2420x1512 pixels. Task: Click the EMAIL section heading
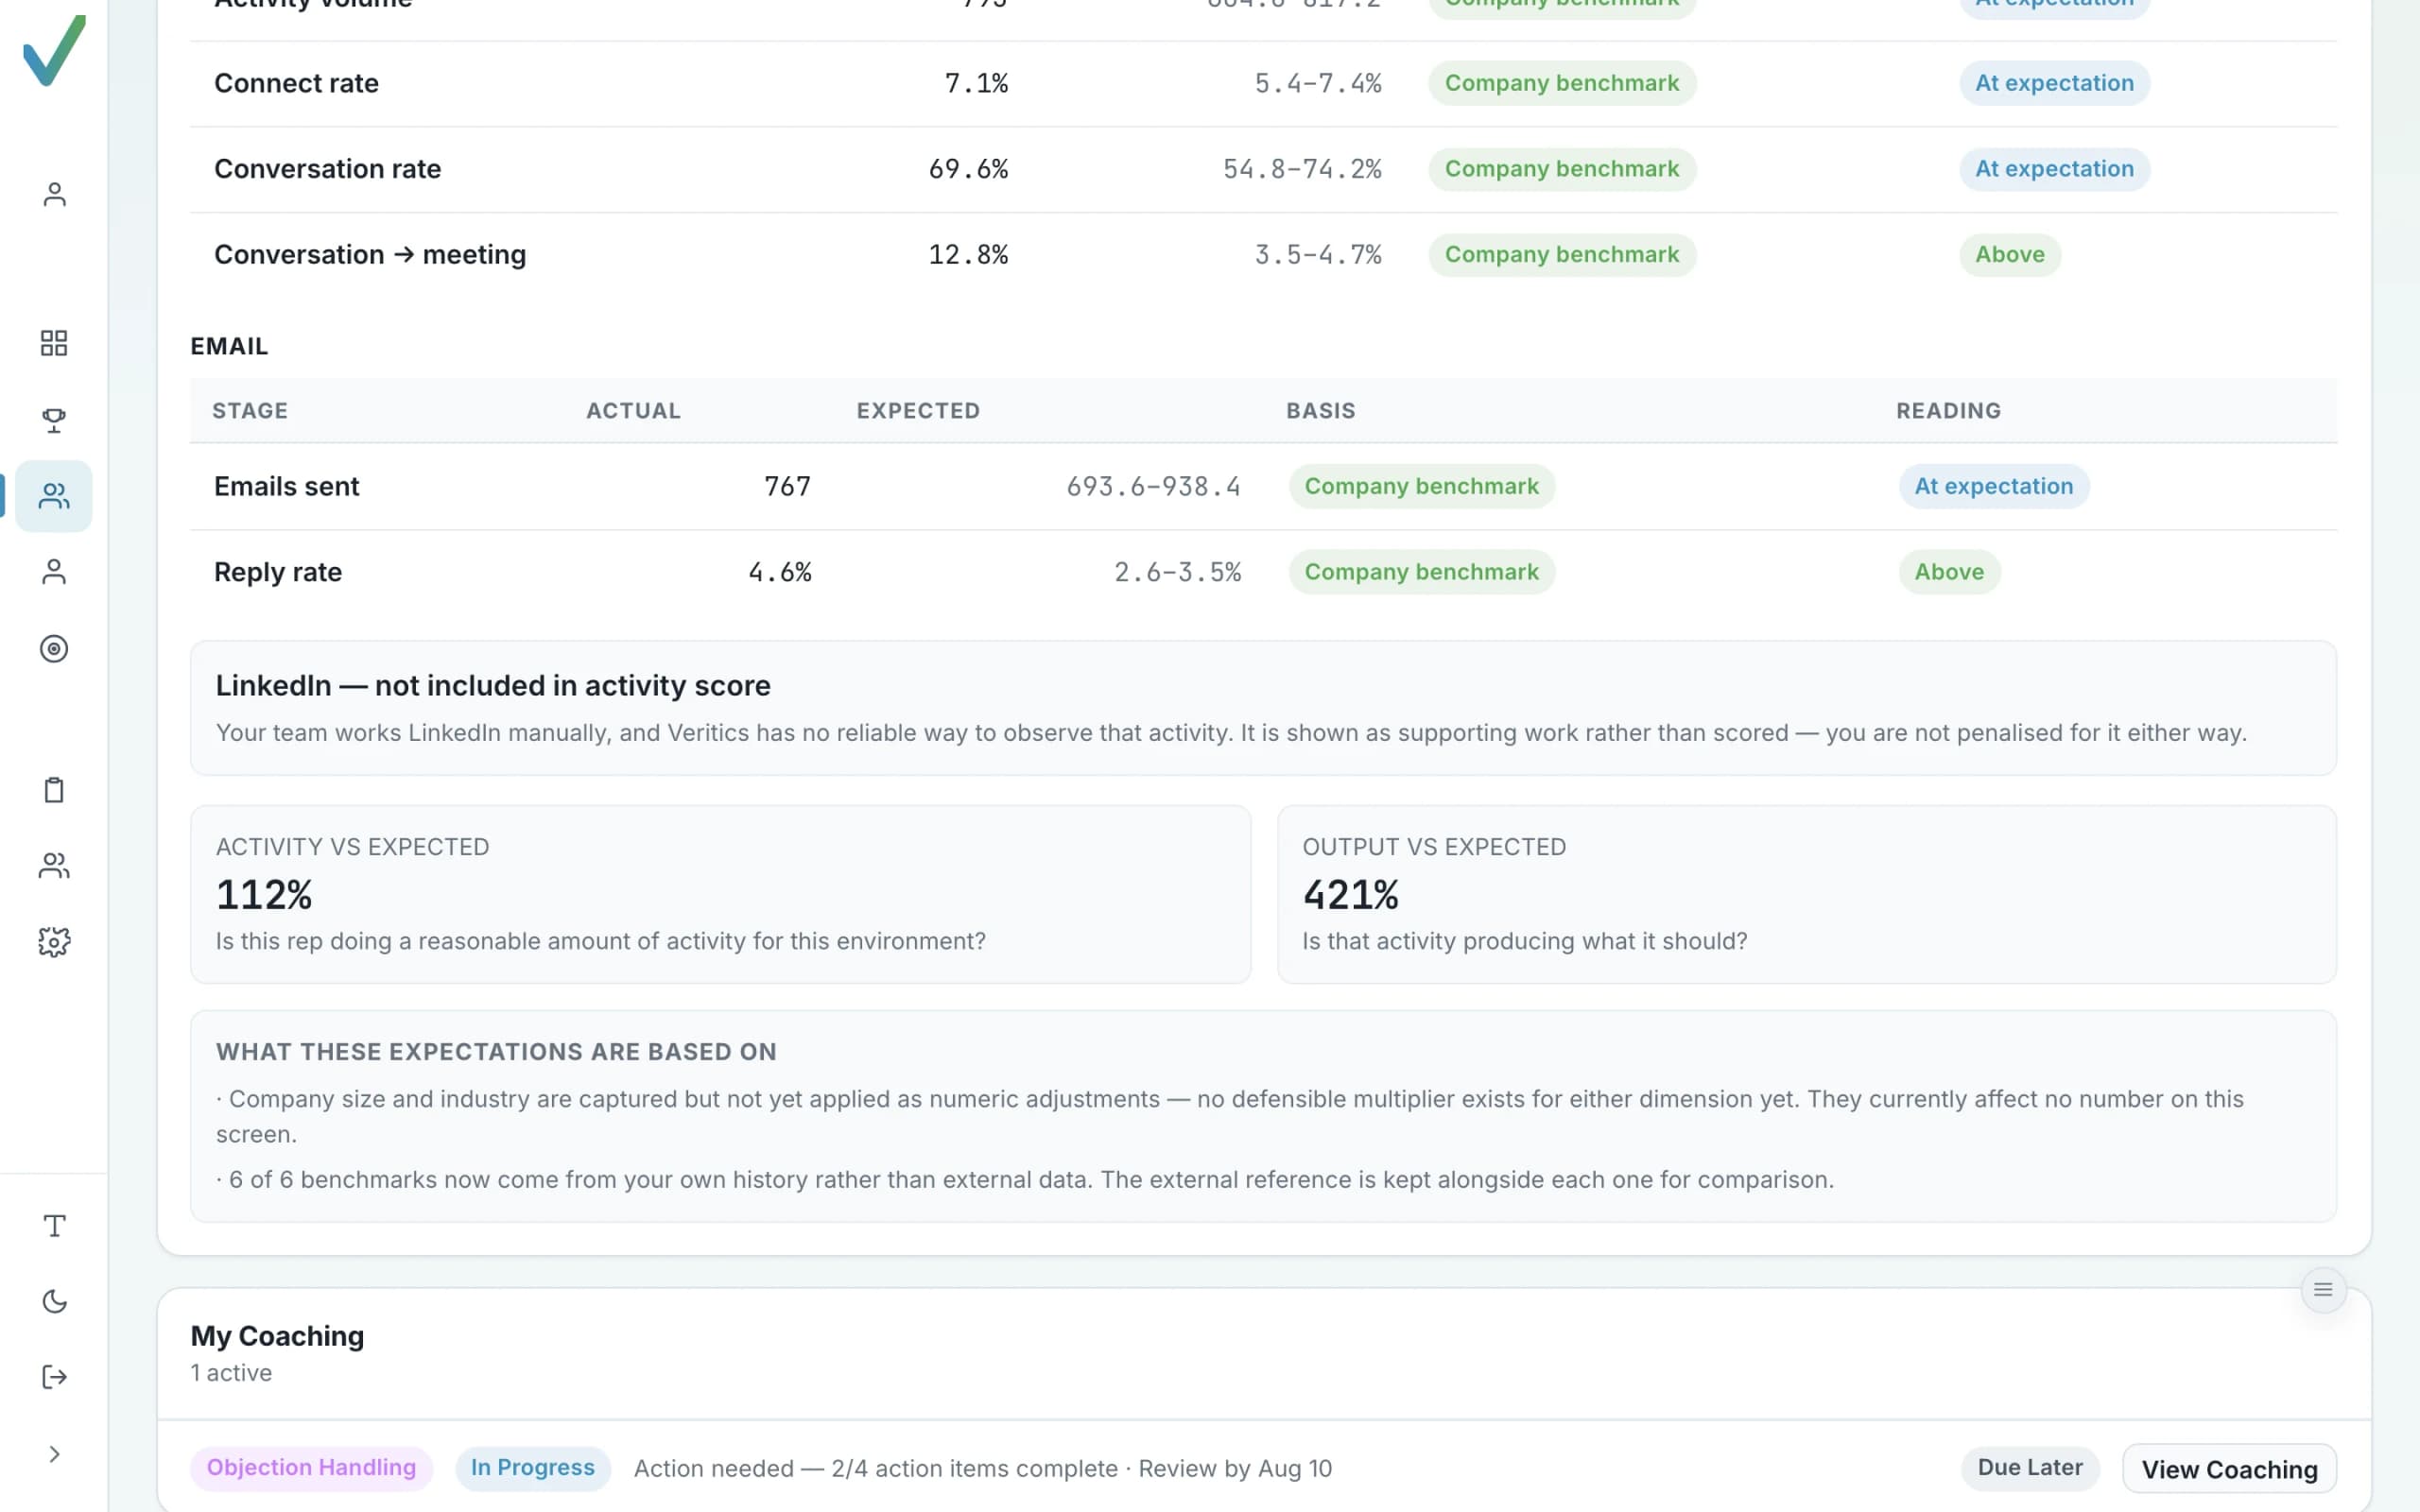pyautogui.click(x=229, y=346)
